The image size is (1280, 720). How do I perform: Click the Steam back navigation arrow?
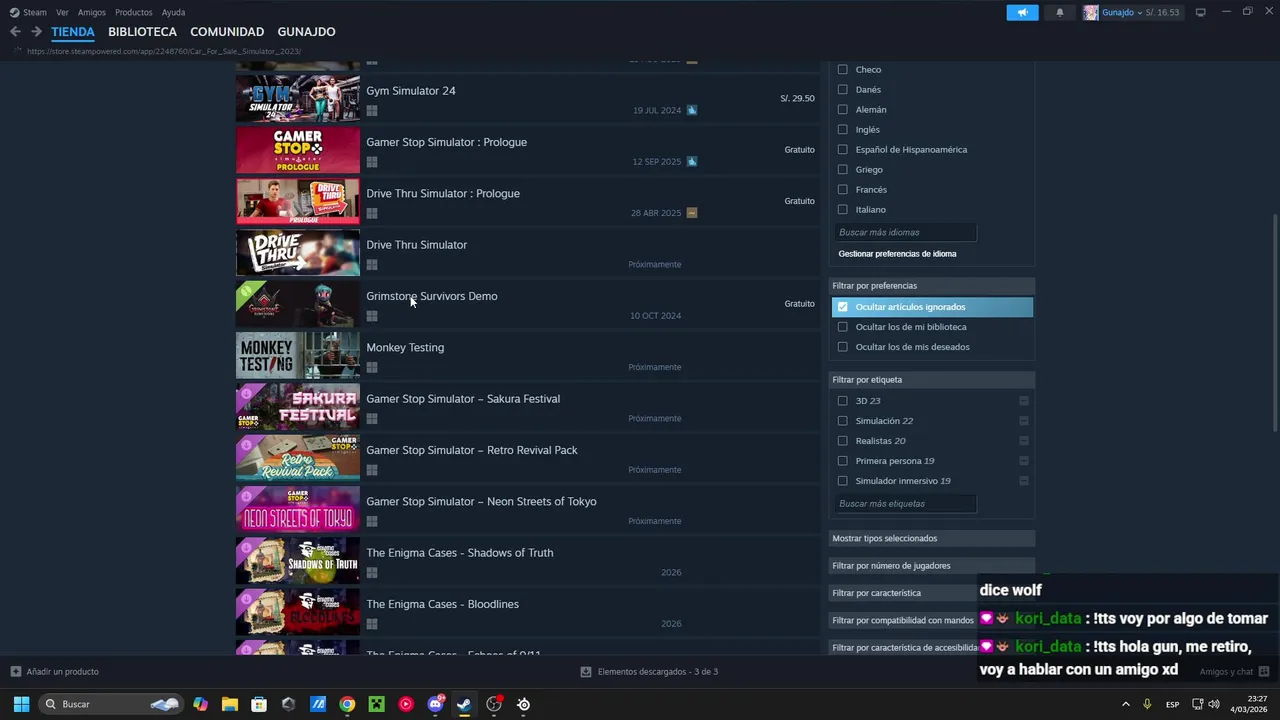coord(15,32)
